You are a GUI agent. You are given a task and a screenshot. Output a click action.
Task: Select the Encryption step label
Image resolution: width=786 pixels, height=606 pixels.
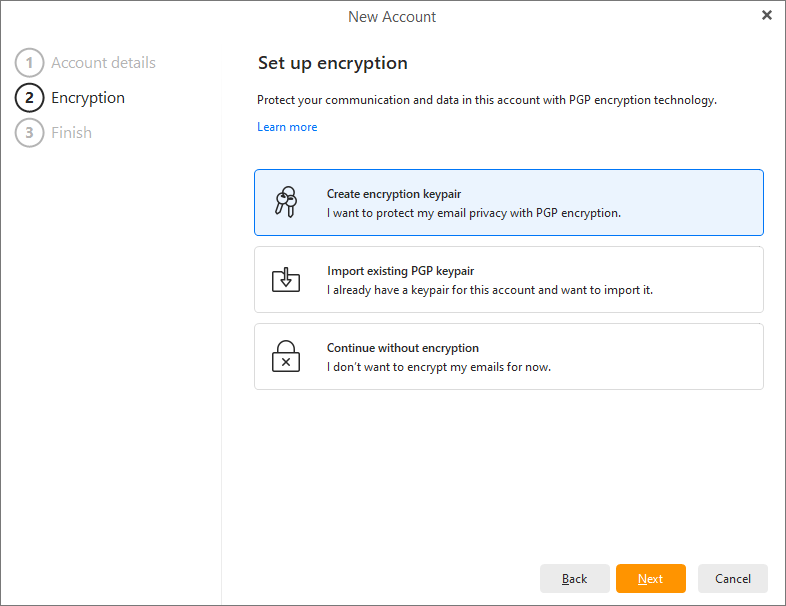pyautogui.click(x=88, y=98)
